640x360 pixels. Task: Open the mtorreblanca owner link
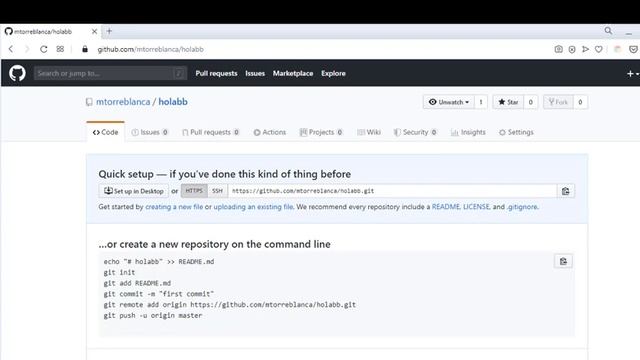[x=123, y=102]
